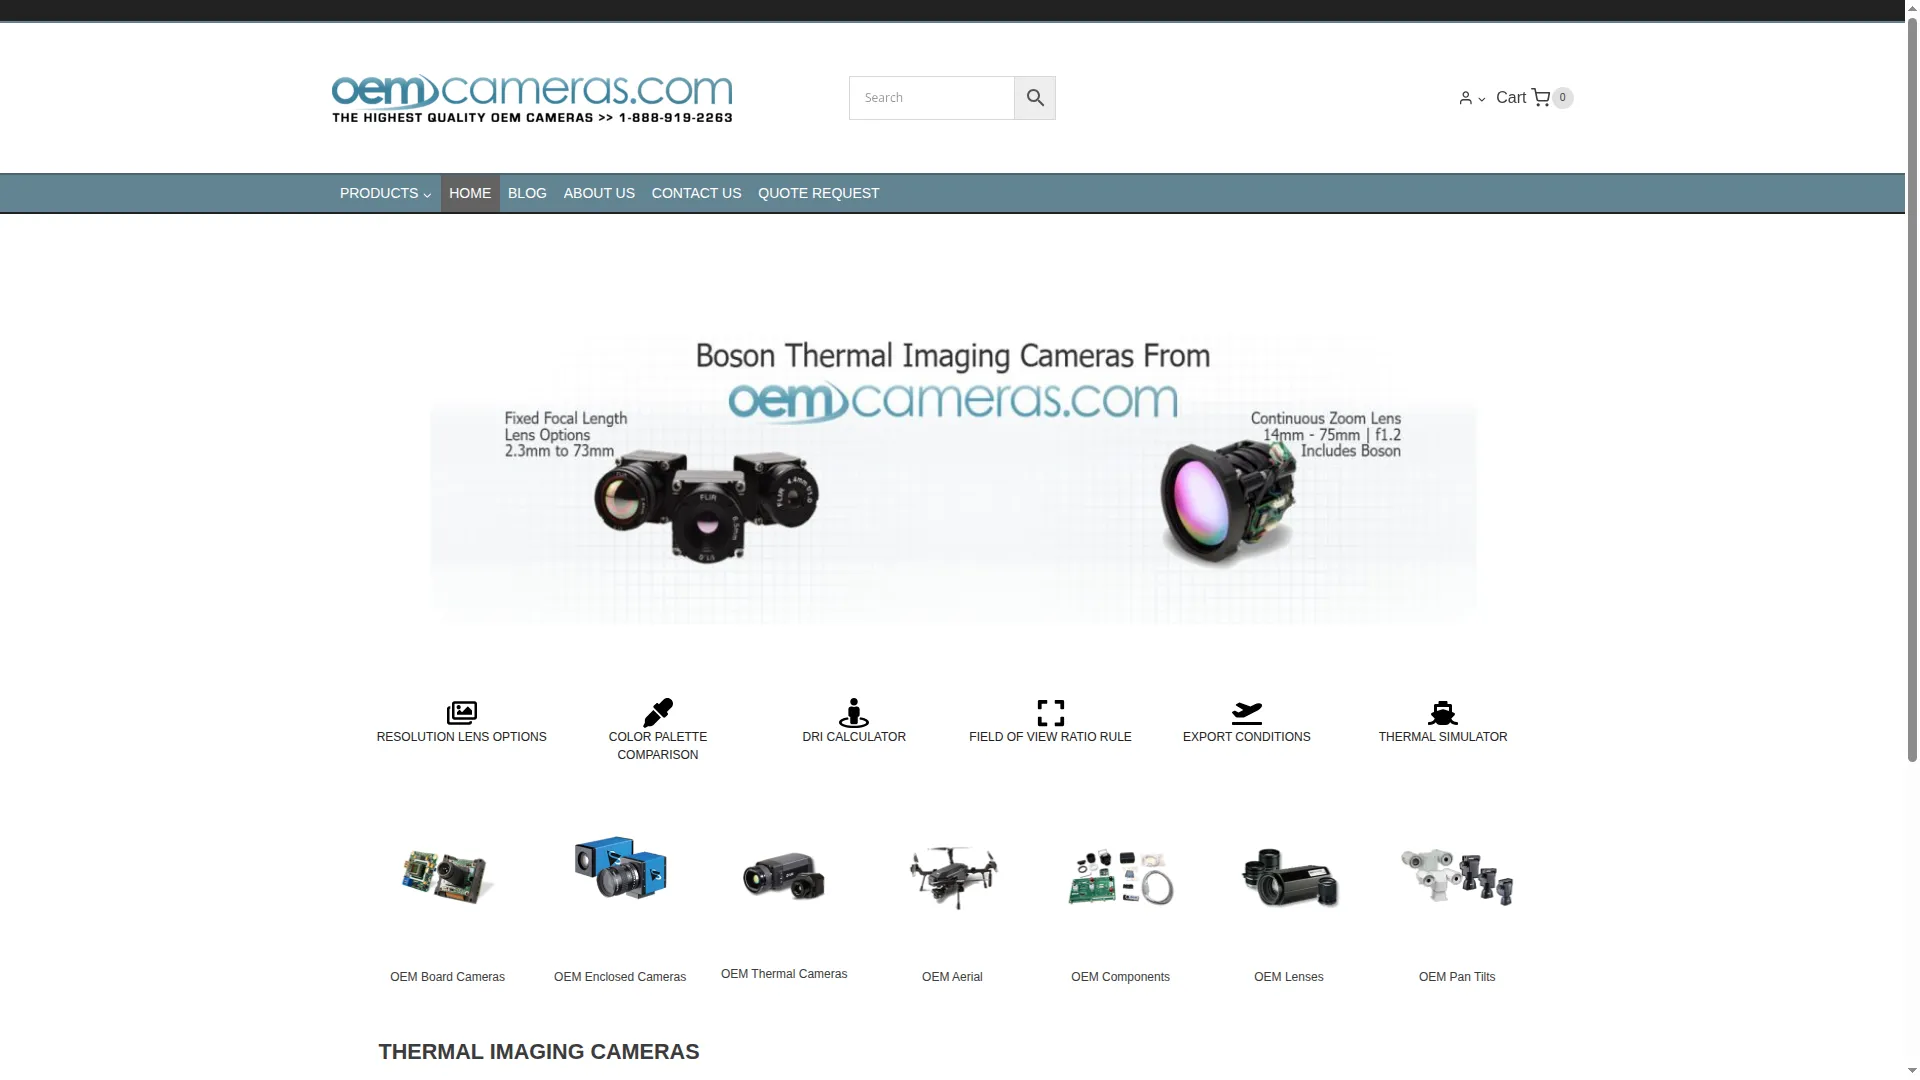Open EXPORT CONDITIONS link
Viewport: 1920px width, 1080px height.
(x=1247, y=737)
